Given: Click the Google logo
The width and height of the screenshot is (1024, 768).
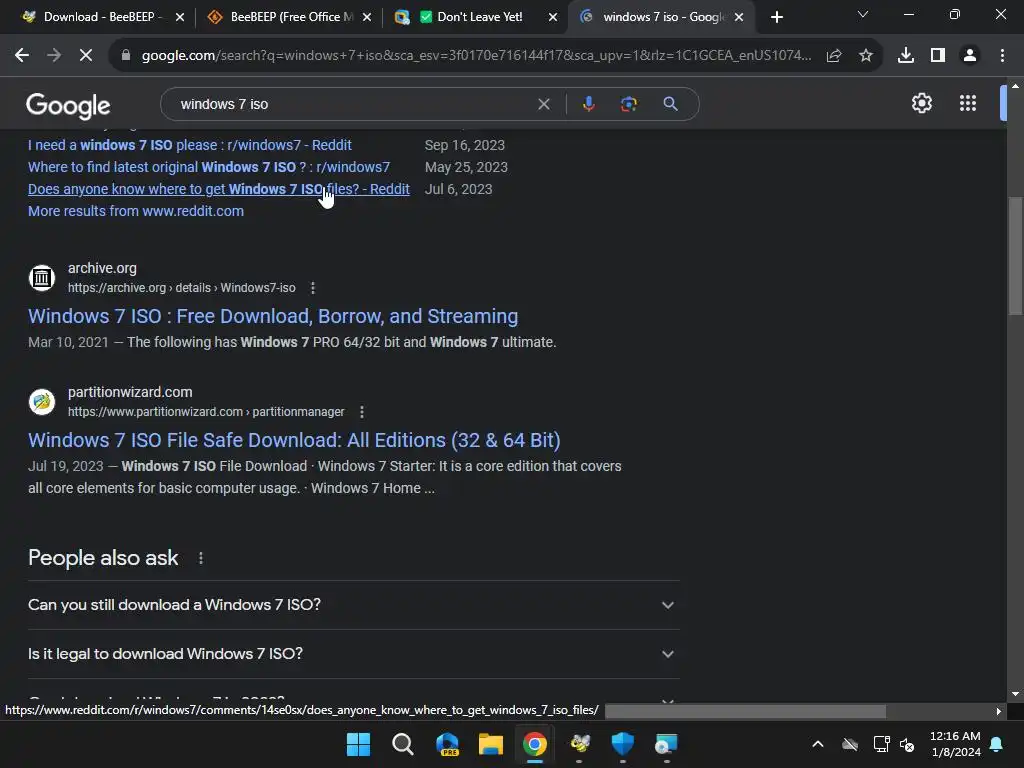Looking at the screenshot, I should [68, 105].
